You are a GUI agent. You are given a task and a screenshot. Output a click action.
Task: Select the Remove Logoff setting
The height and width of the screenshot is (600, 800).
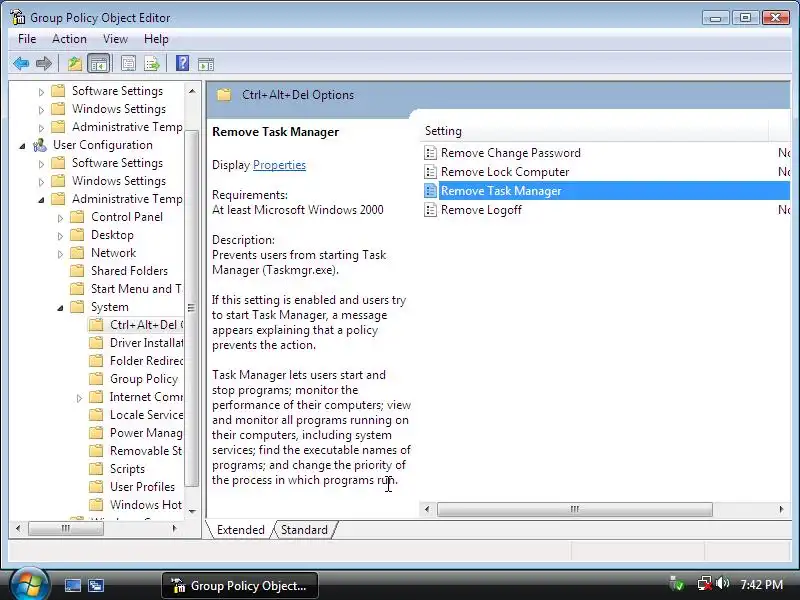(x=481, y=210)
